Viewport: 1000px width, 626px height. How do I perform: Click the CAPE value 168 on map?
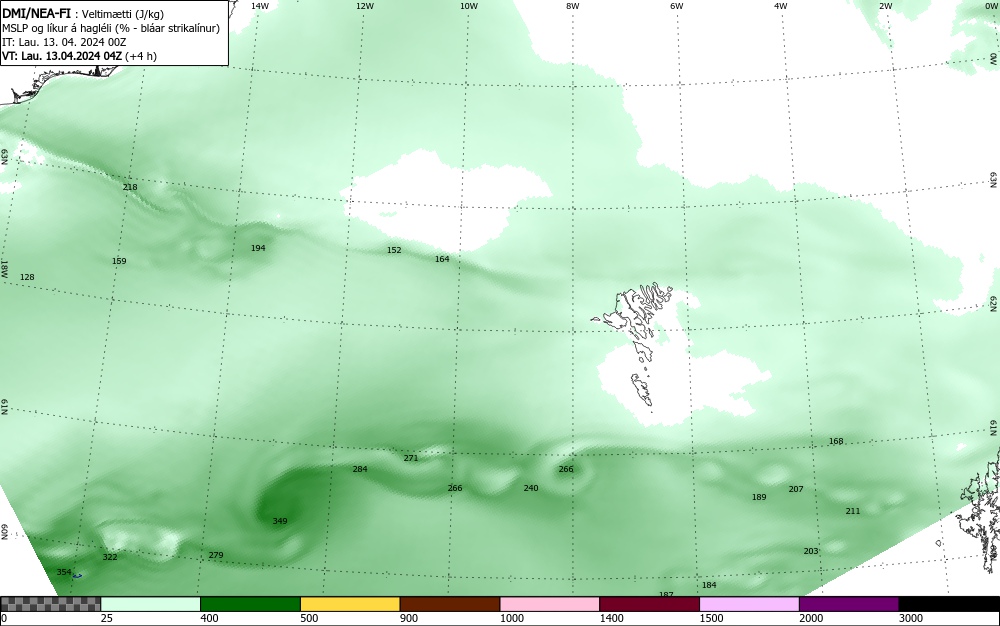(x=835, y=441)
